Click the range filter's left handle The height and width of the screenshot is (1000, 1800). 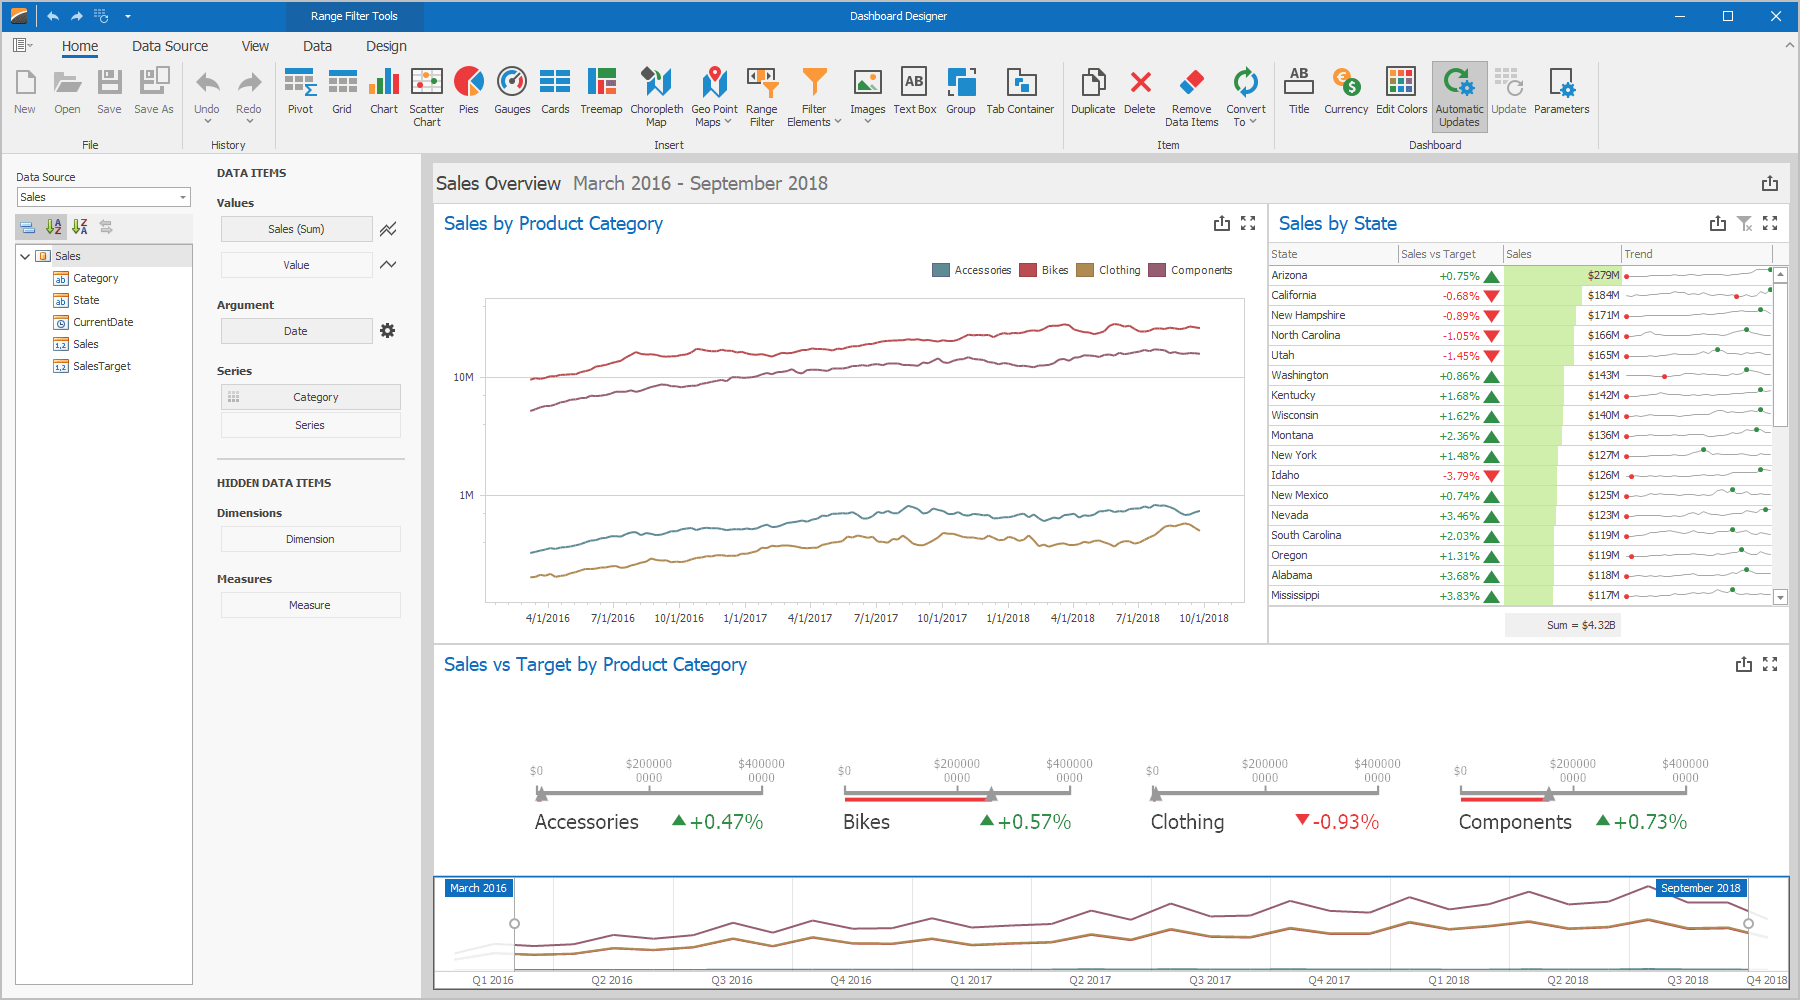514,924
